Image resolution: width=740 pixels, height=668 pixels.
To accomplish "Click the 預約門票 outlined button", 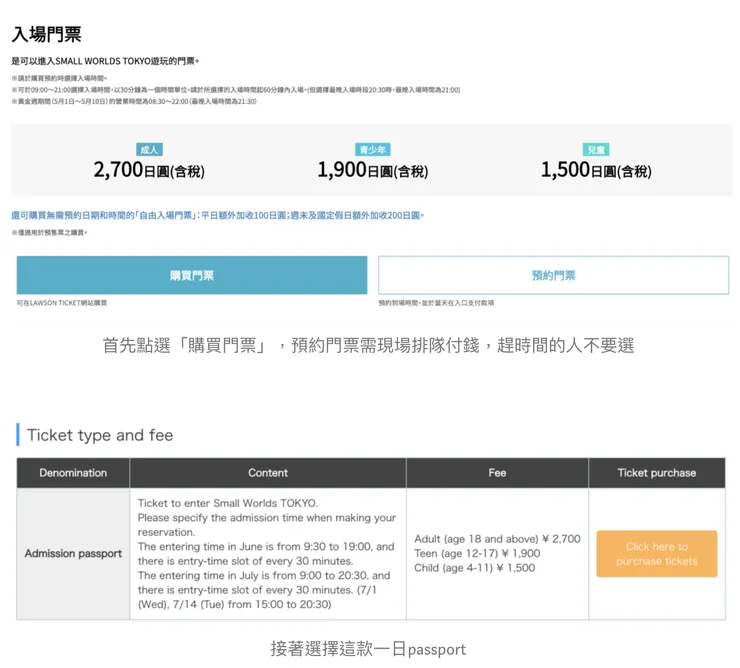I will coord(553,275).
